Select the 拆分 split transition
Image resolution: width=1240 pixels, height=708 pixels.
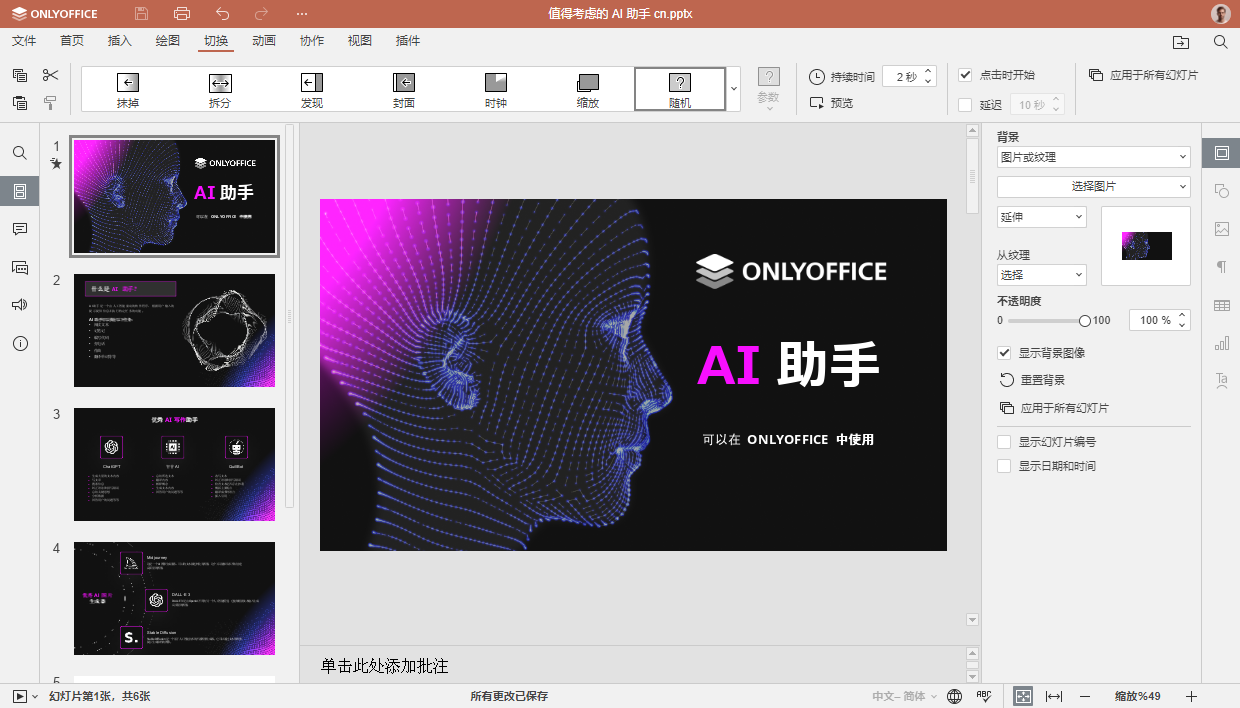pyautogui.click(x=220, y=89)
